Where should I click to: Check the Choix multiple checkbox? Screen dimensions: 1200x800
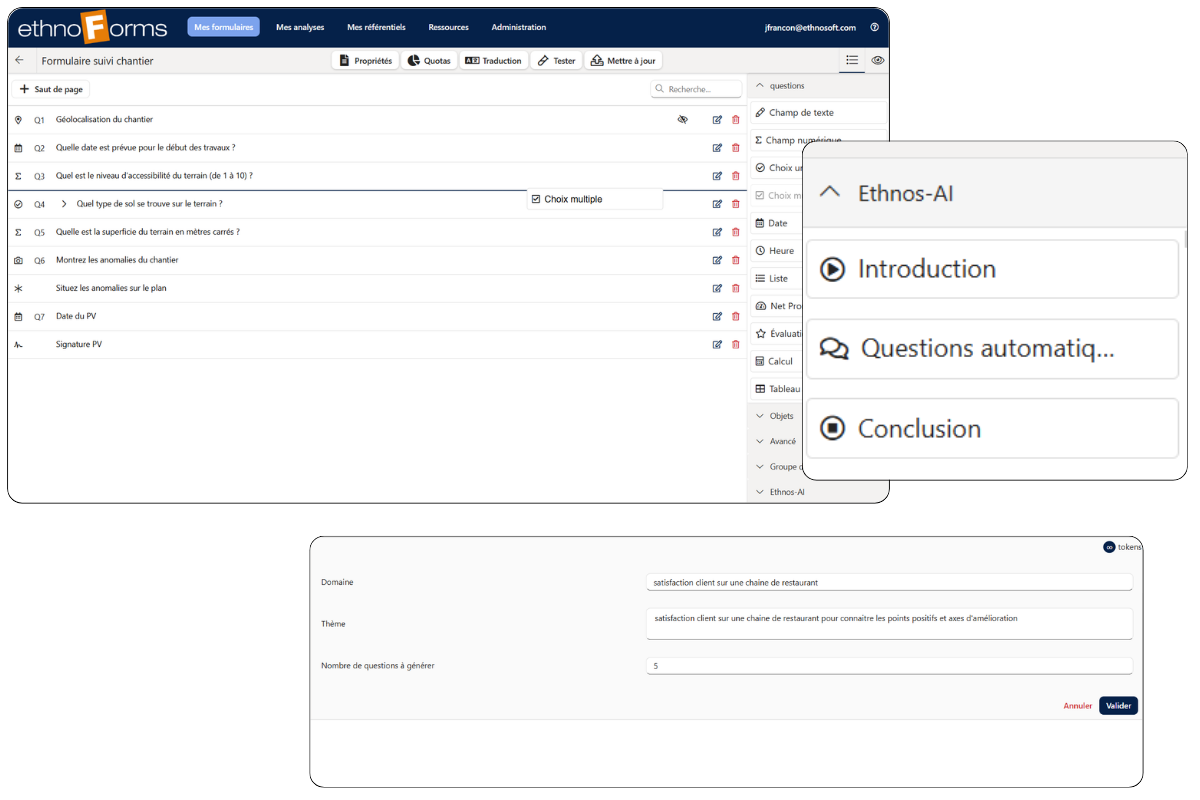click(538, 198)
